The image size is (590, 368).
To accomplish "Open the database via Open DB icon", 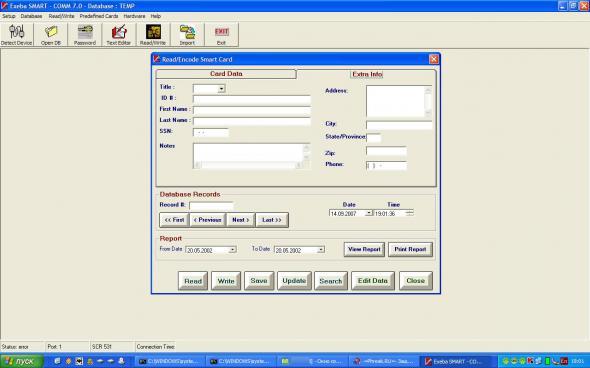I will pos(51,35).
